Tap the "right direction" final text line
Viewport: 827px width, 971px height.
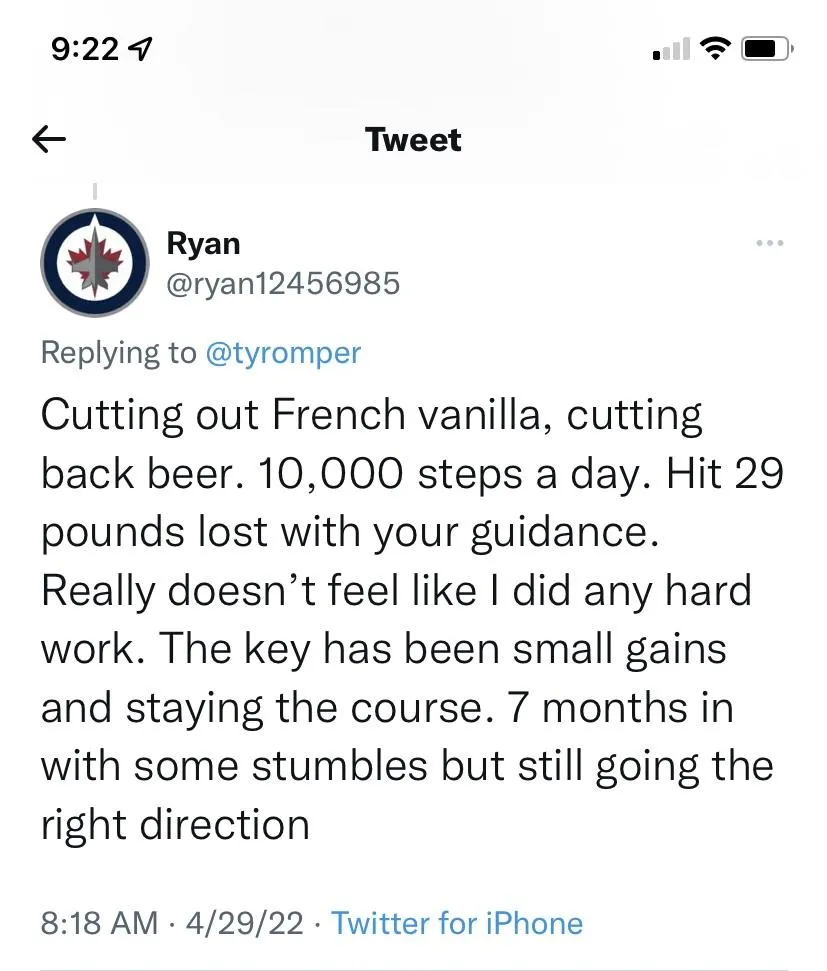175,825
